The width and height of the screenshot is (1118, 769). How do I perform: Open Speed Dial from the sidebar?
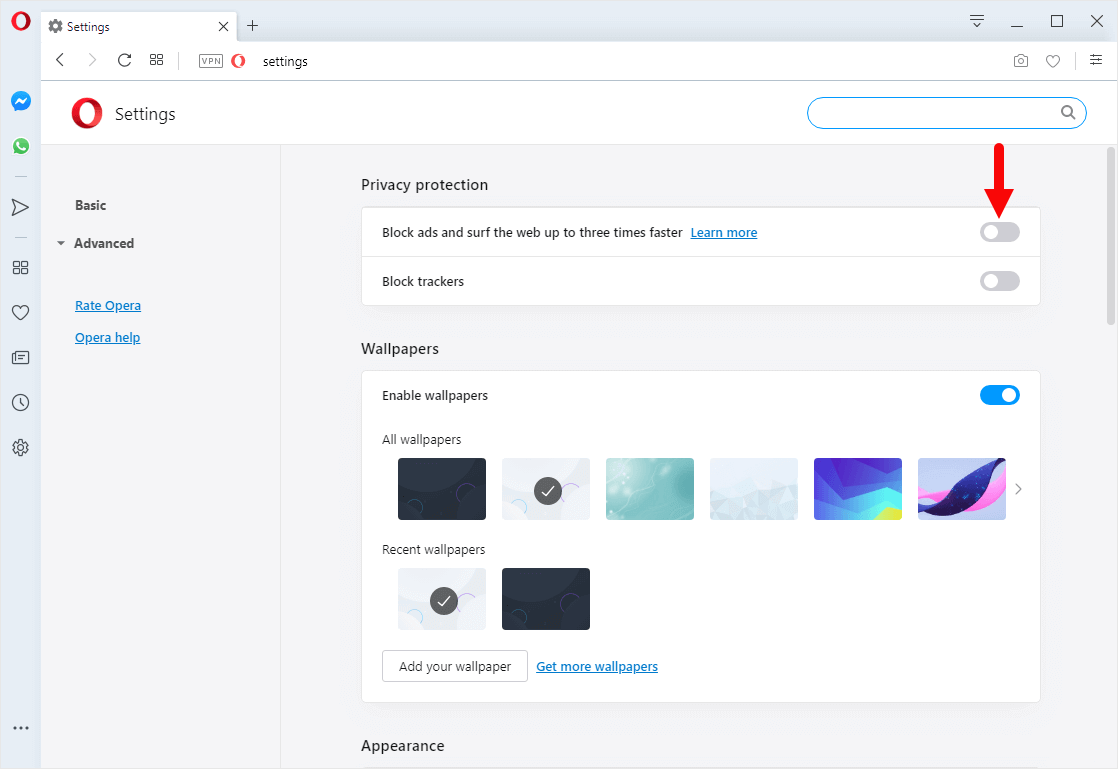pos(21,267)
